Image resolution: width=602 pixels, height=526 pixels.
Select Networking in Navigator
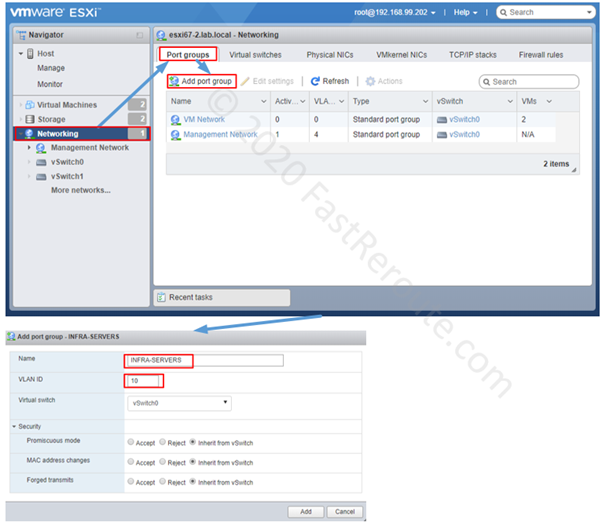[x=82, y=134]
